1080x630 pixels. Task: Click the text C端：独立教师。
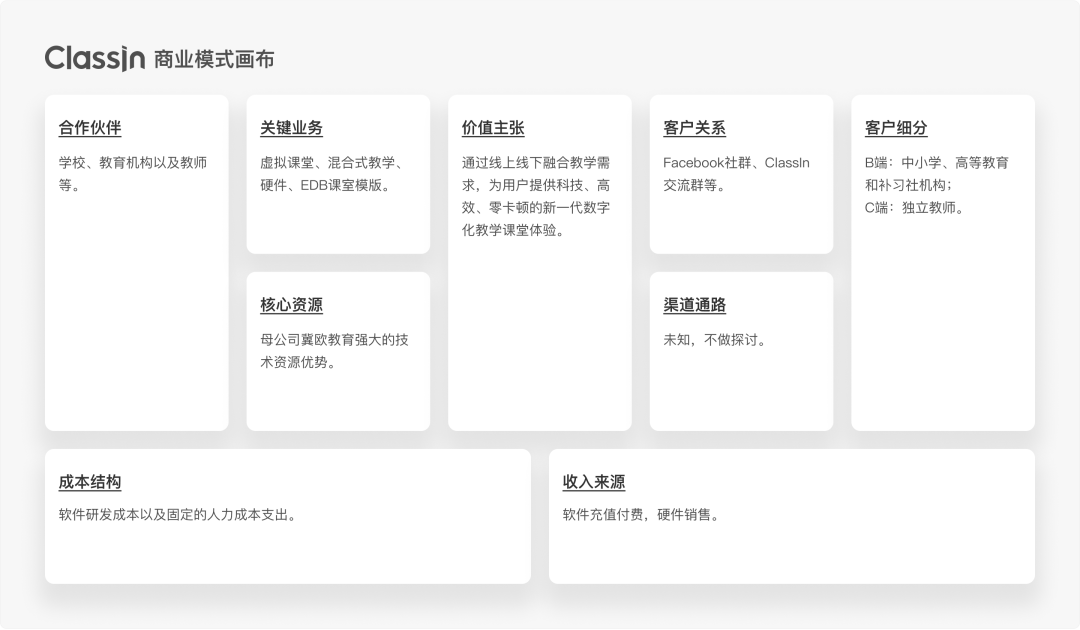pos(914,207)
